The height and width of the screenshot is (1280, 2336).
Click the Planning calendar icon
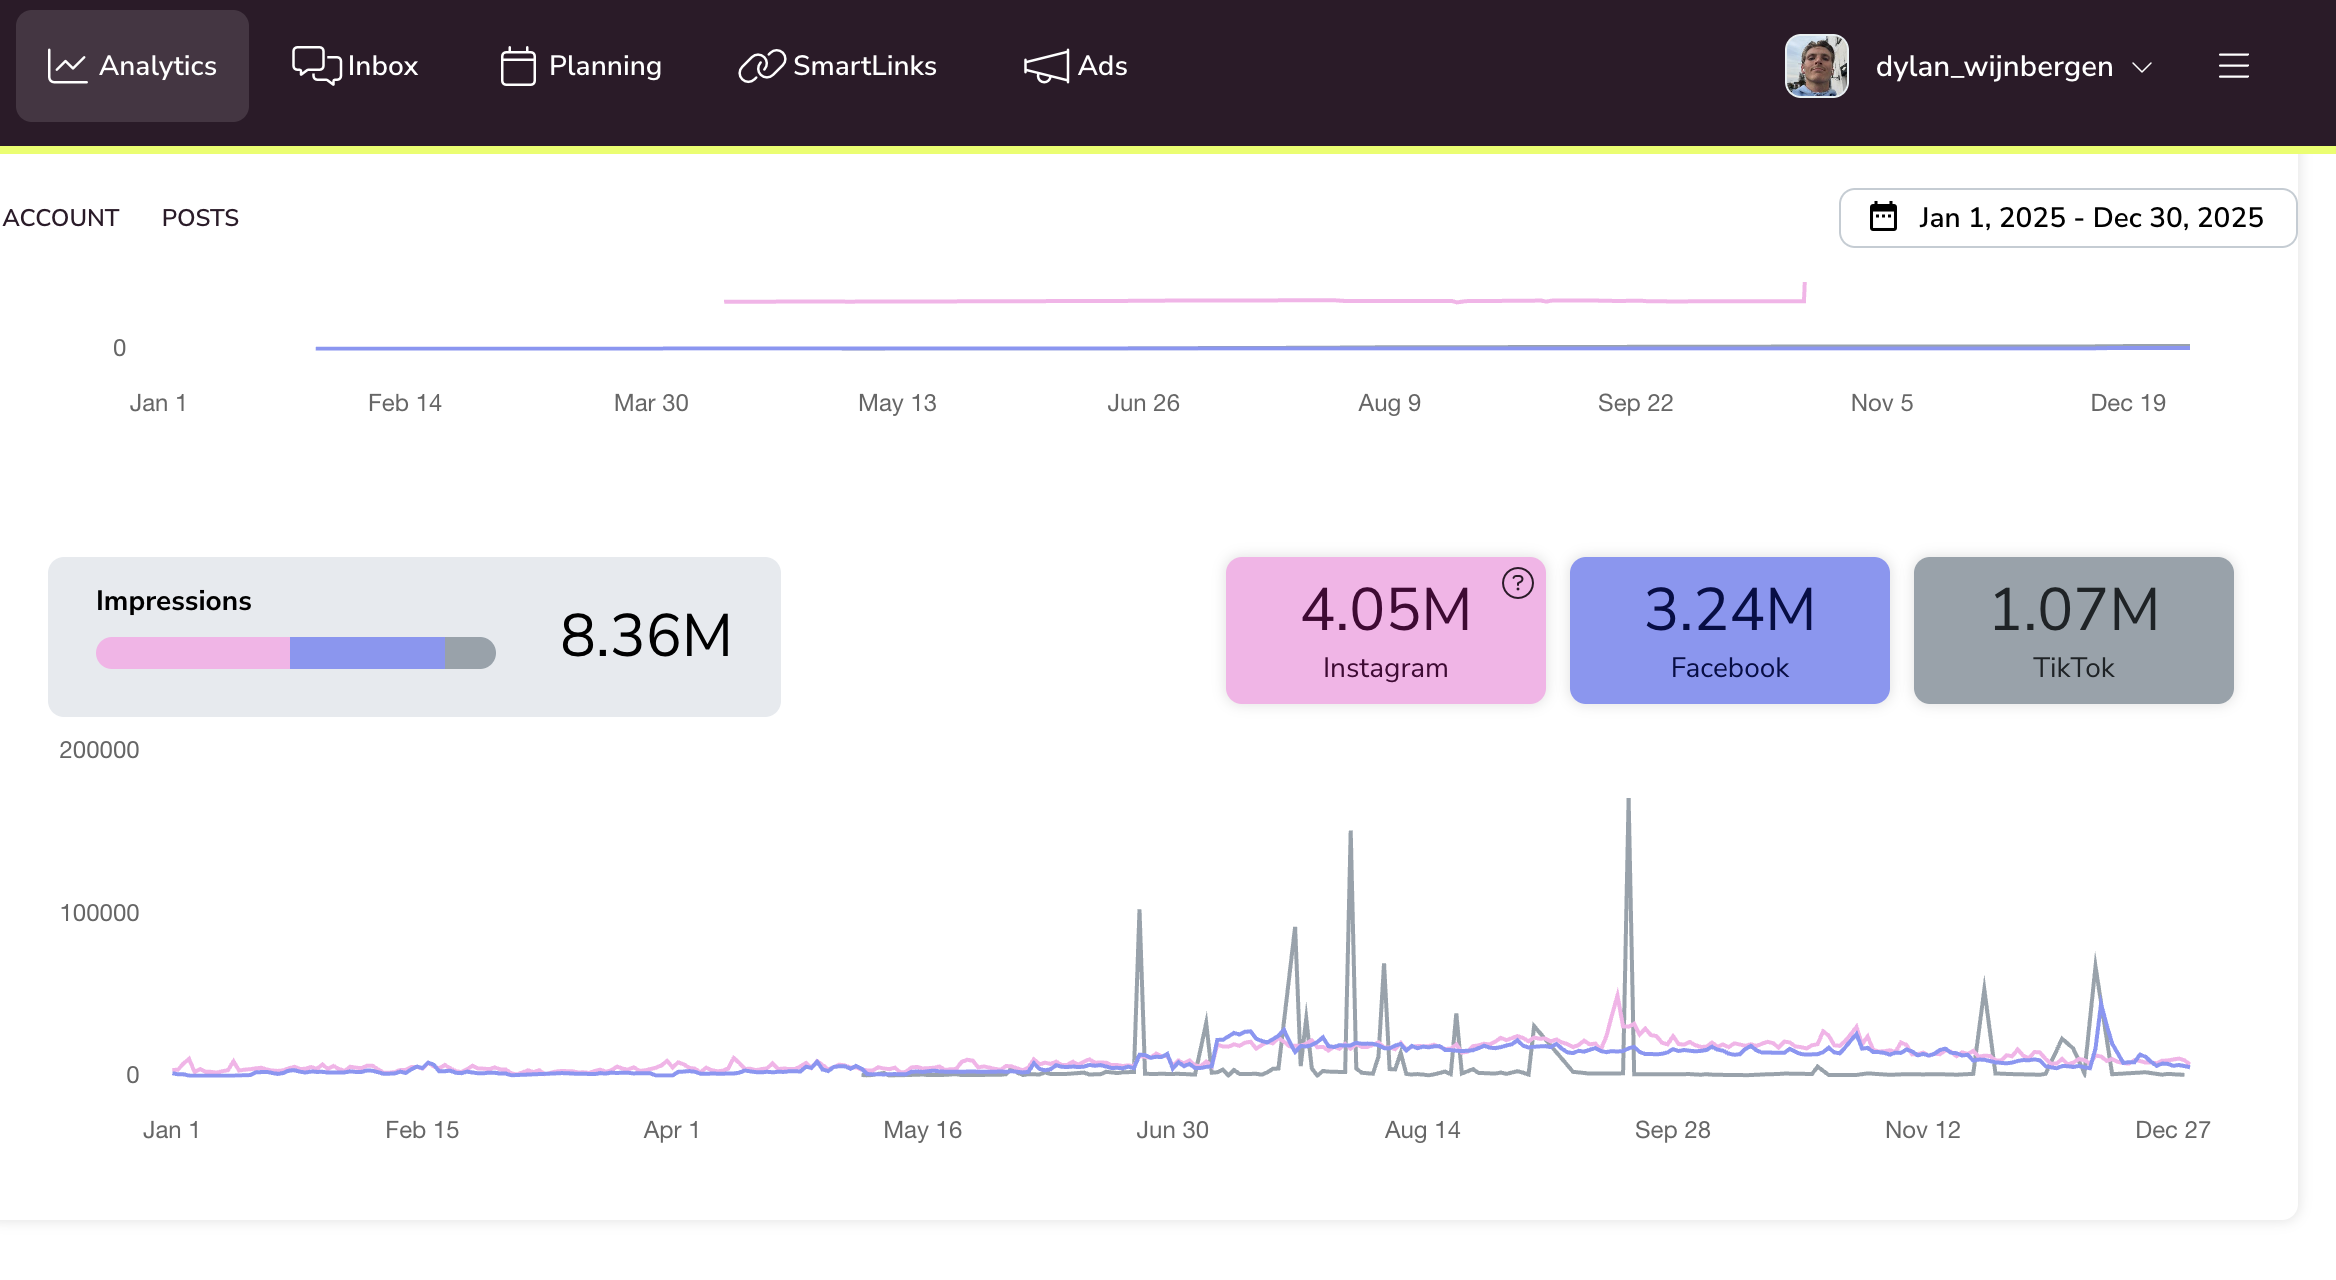pos(518,66)
